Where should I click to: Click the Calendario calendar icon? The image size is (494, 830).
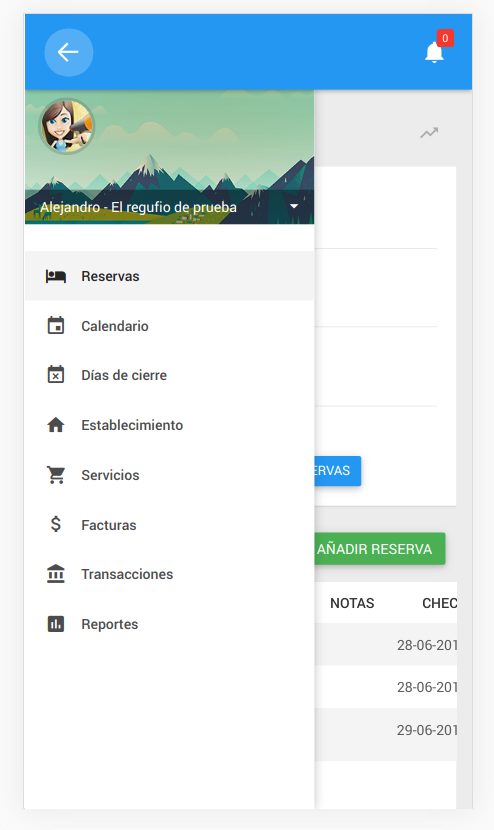(56, 326)
